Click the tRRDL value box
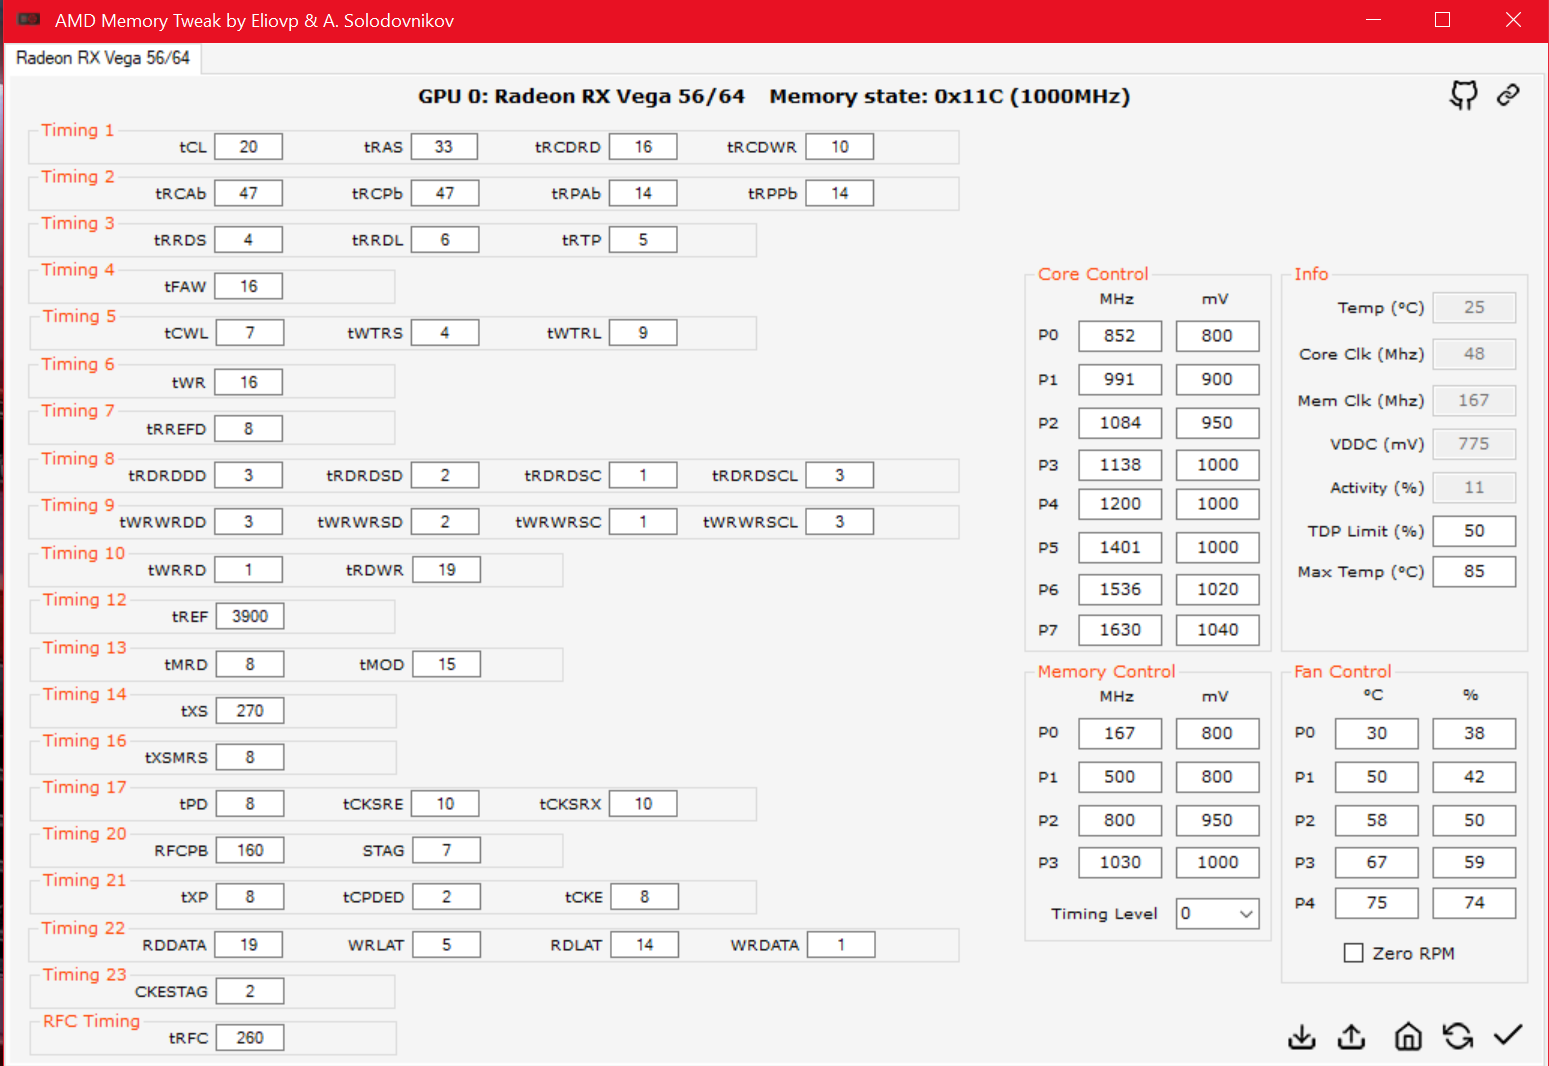Screen dimensions: 1549x1066 [x=445, y=240]
